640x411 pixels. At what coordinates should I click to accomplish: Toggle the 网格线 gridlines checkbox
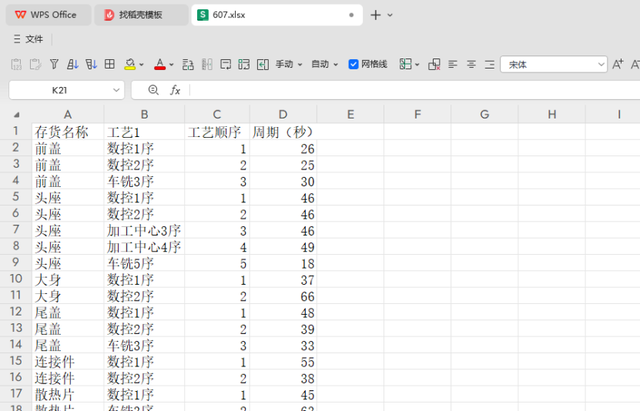click(x=353, y=64)
